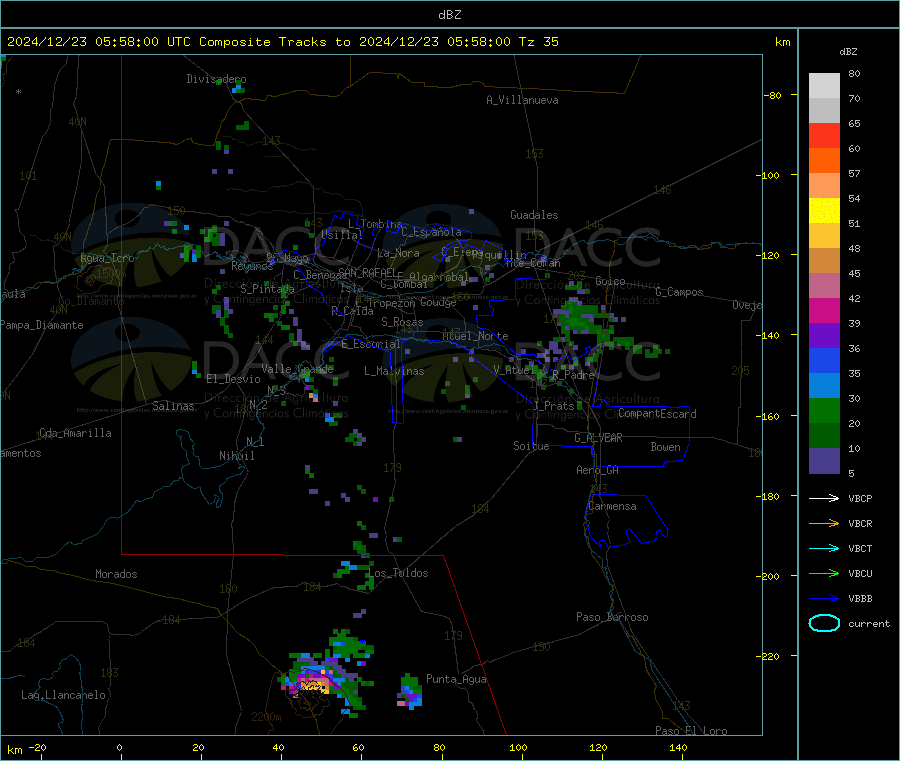Click the 'SAN_RAFAEL' city label
This screenshot has width=900, height=761.
coord(367,273)
